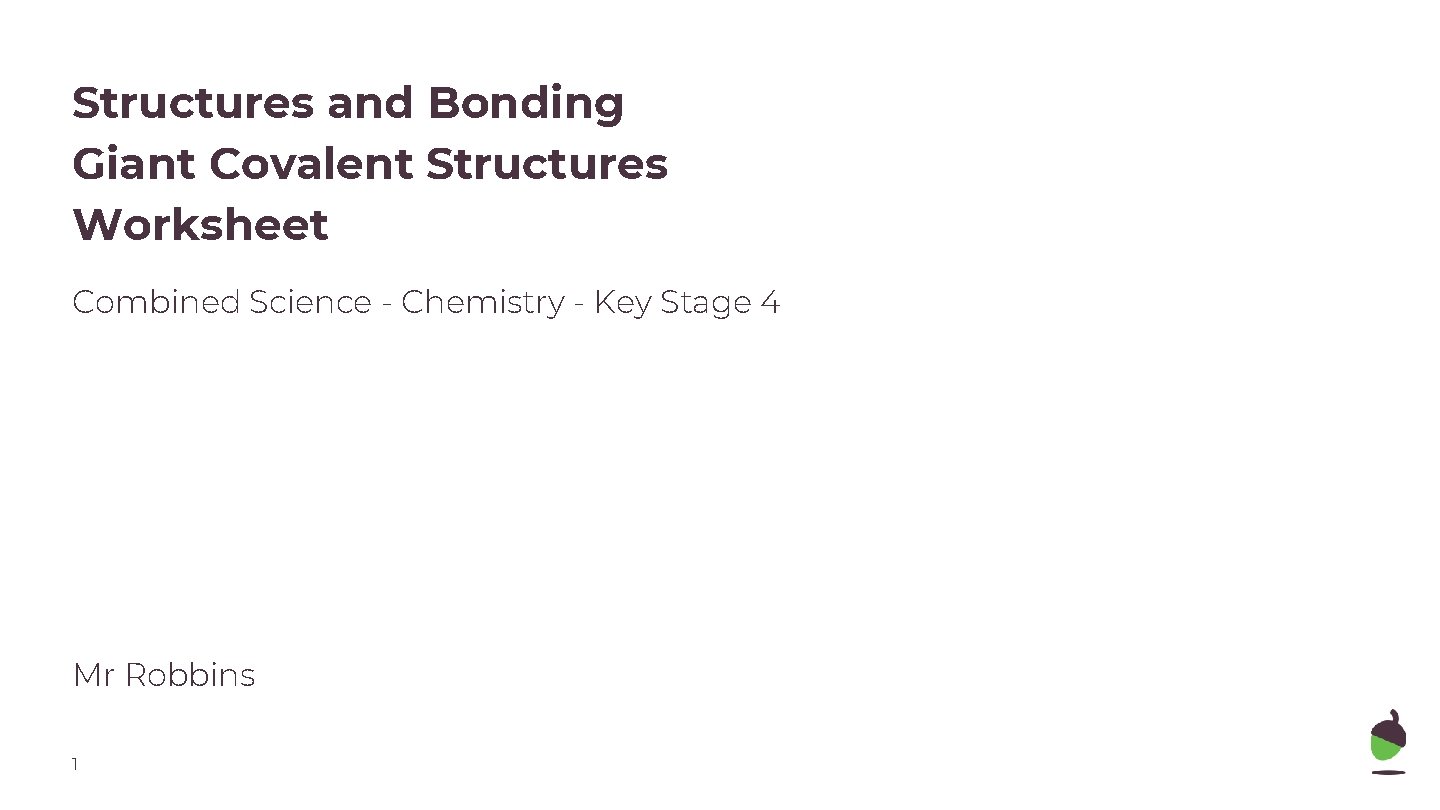
Task: Click the word 'Robbins' in author line
Action: pos(190,676)
